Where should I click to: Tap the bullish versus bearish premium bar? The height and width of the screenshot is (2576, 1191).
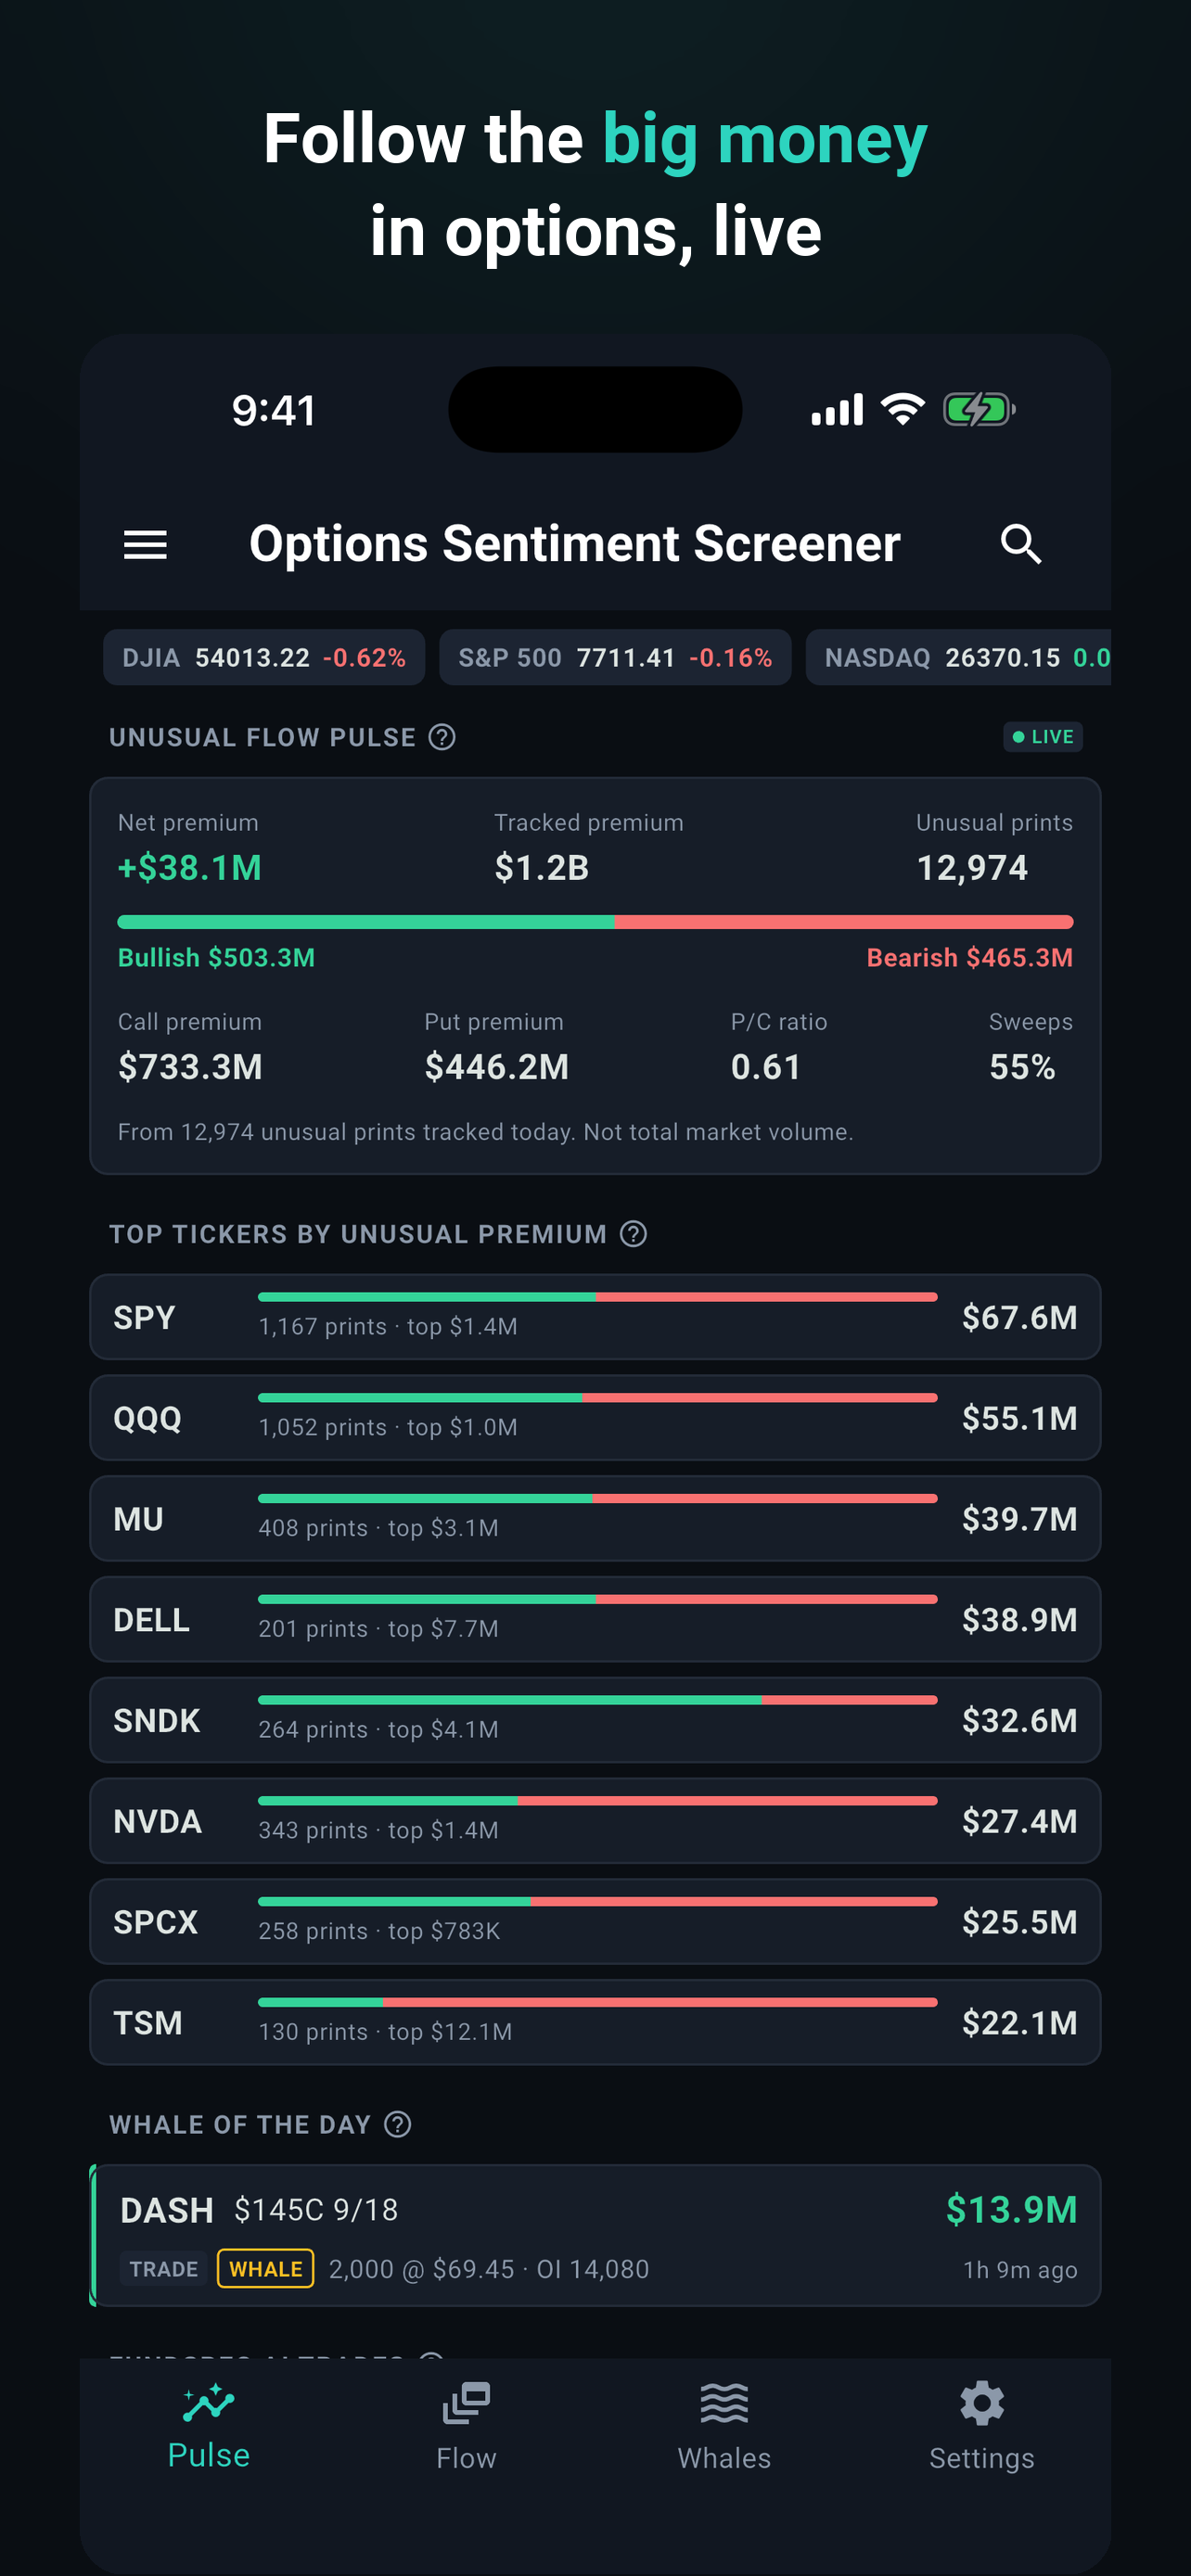pos(595,921)
